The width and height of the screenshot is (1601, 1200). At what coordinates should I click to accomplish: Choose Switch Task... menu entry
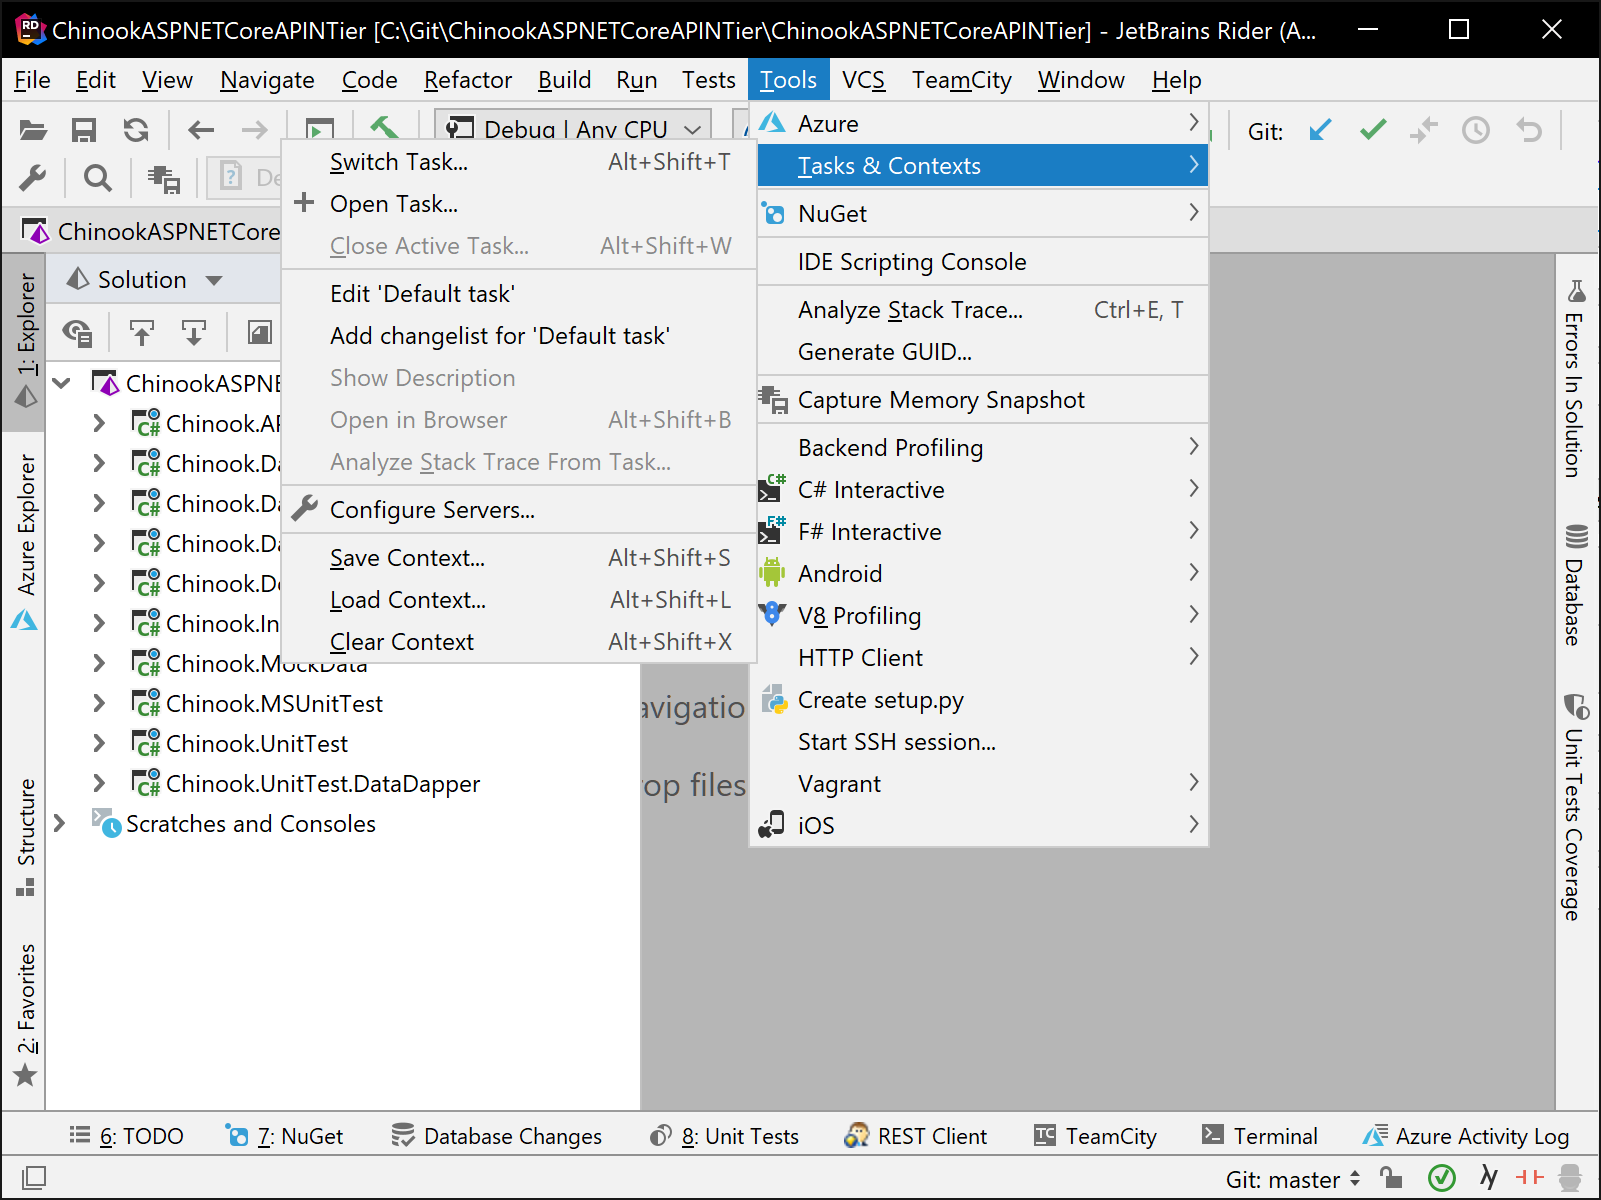(x=519, y=161)
